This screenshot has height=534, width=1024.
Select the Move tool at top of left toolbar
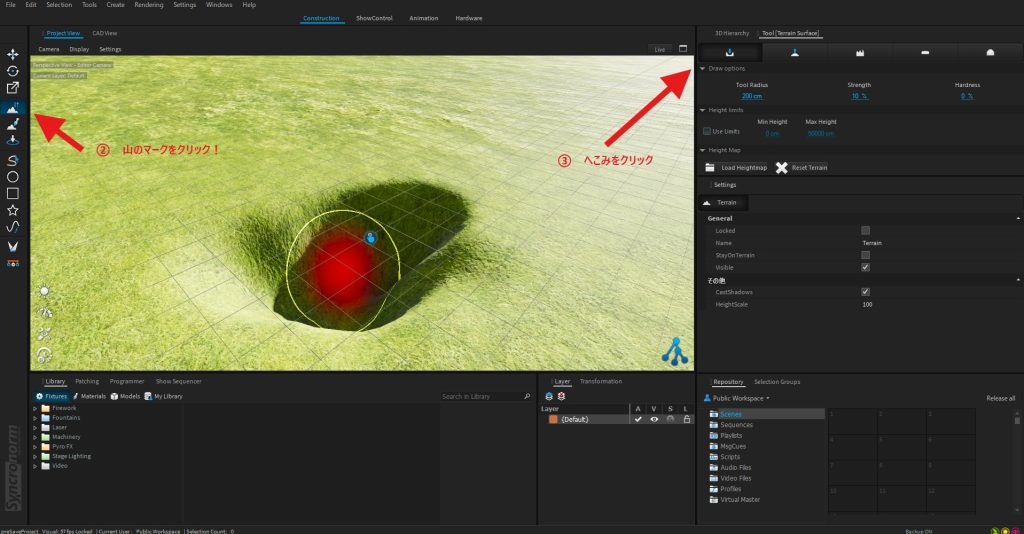(13, 54)
